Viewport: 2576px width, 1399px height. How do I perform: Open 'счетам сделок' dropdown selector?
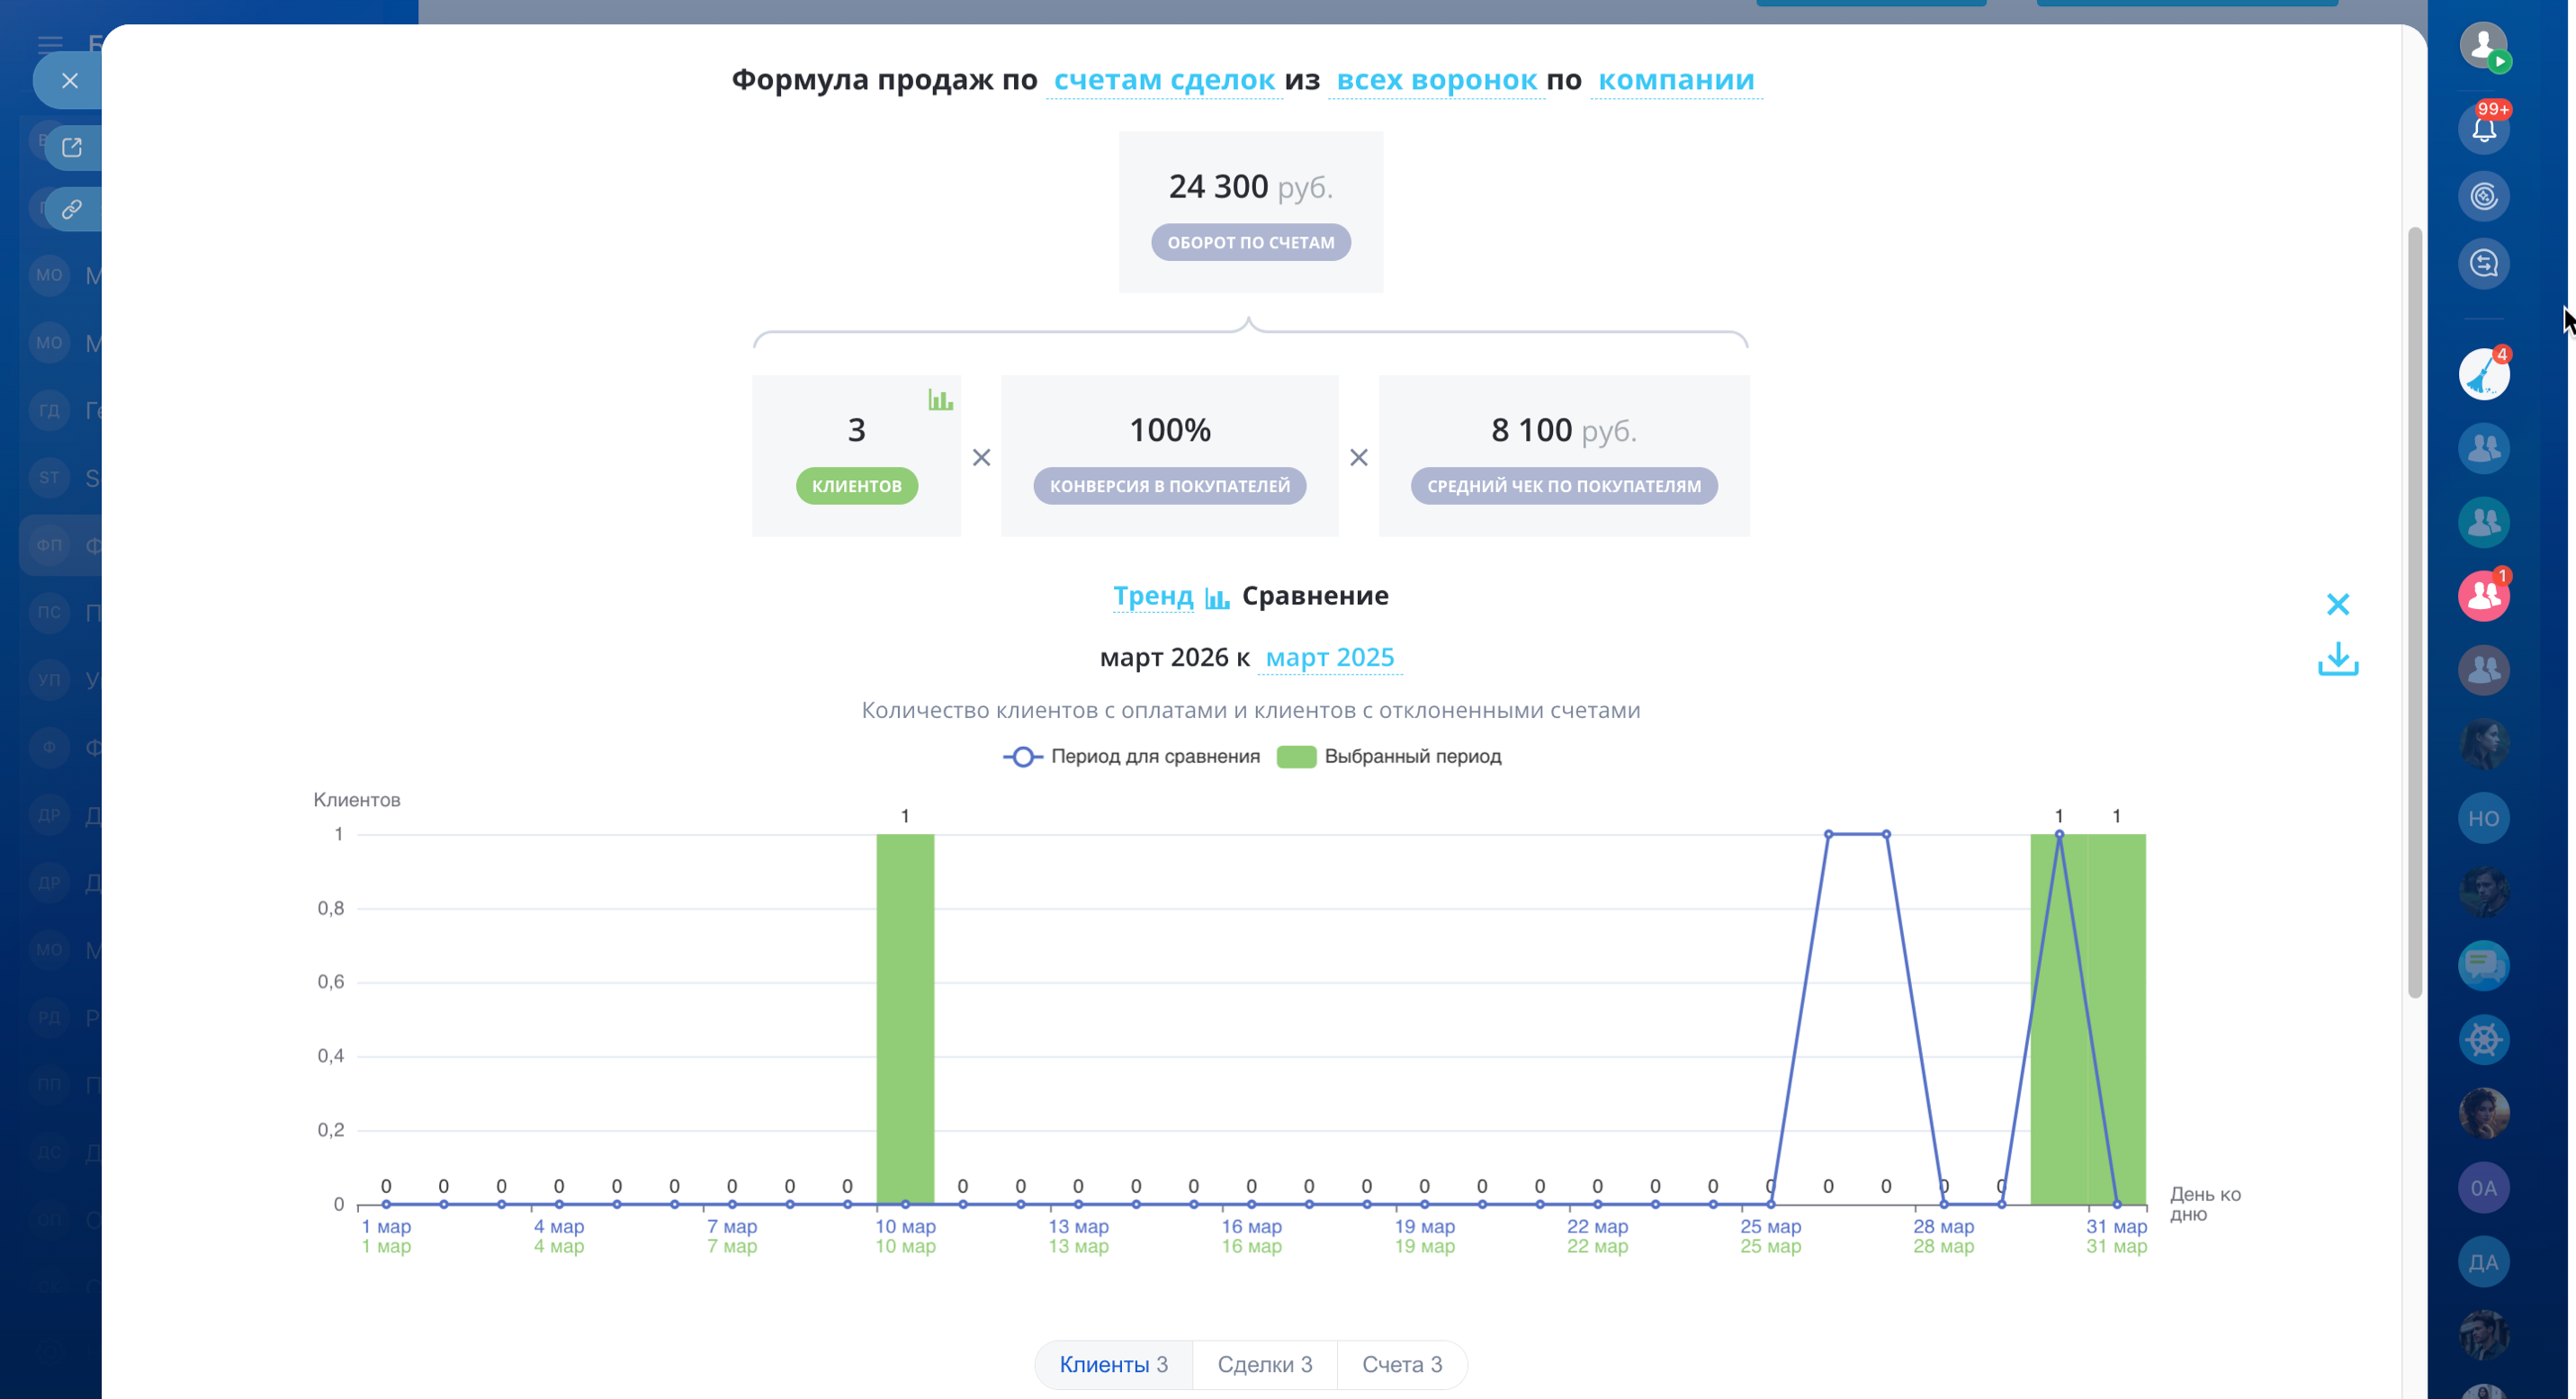1164,80
